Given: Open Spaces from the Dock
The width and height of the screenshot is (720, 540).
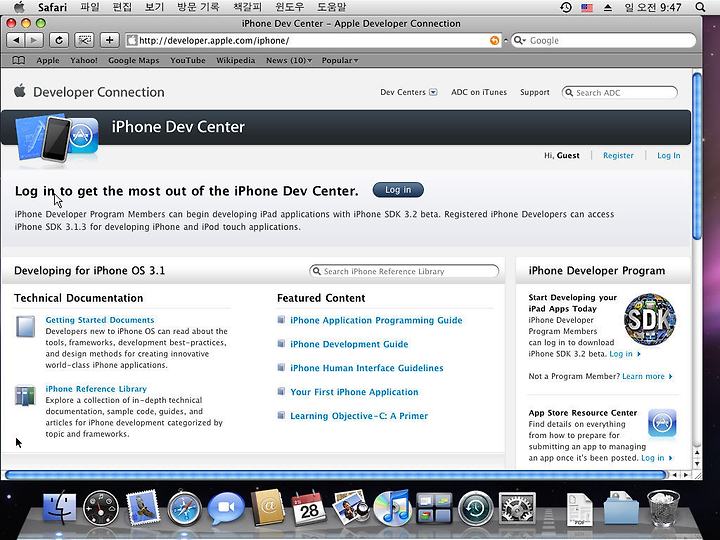Looking at the screenshot, I should pos(434,508).
